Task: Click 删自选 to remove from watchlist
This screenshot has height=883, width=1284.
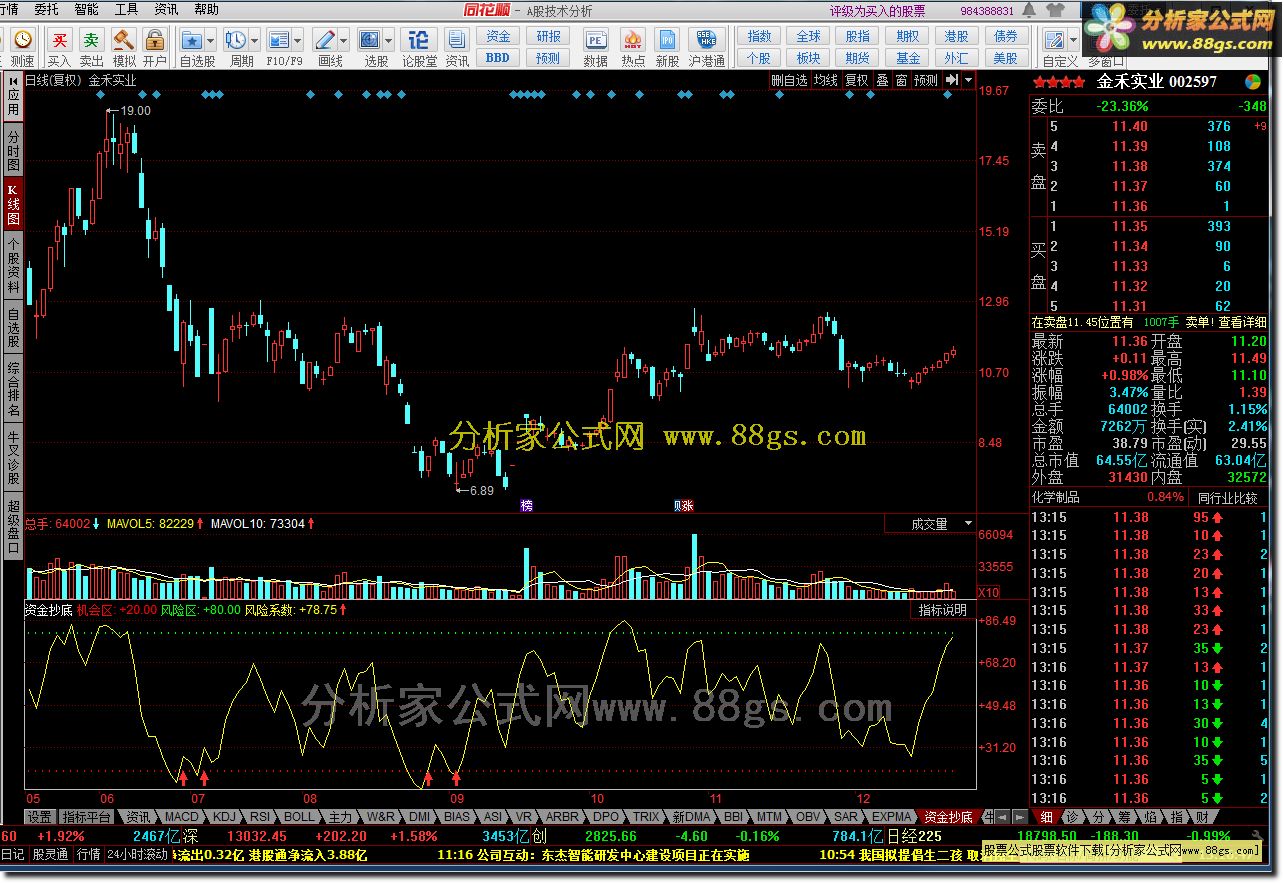Action: point(789,81)
